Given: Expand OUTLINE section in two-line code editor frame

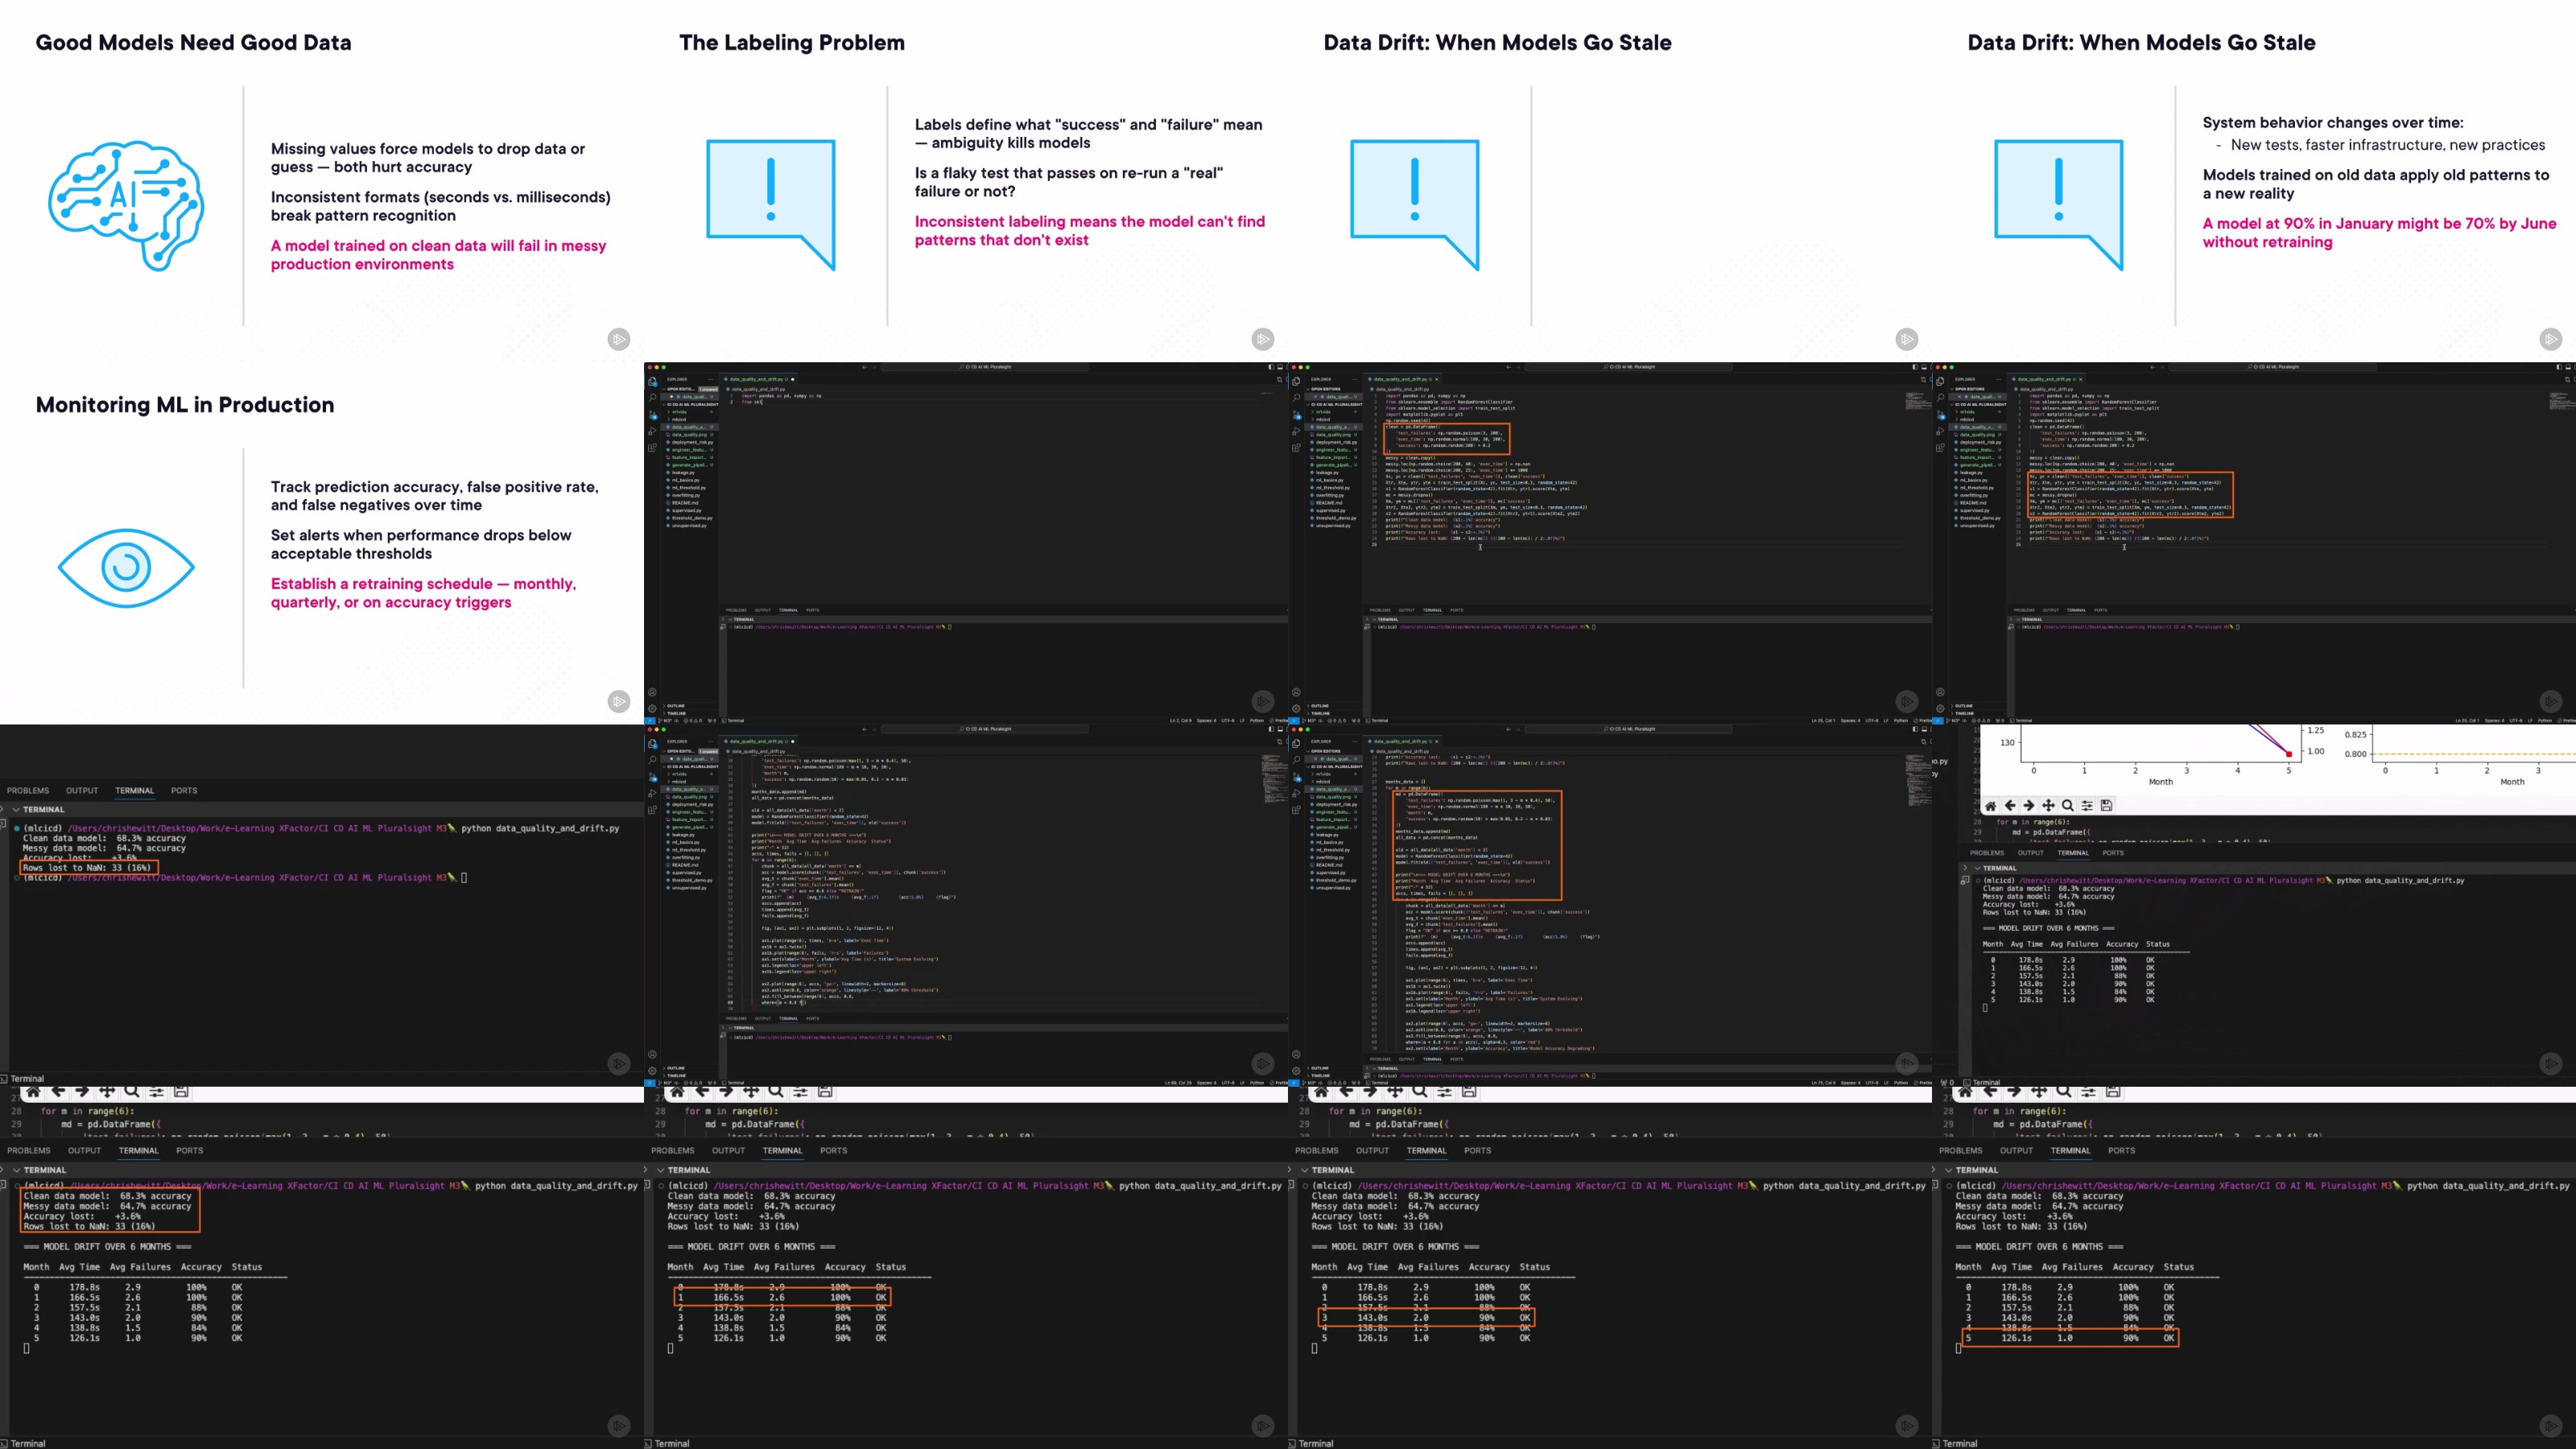Looking at the screenshot, I should pos(676,706).
